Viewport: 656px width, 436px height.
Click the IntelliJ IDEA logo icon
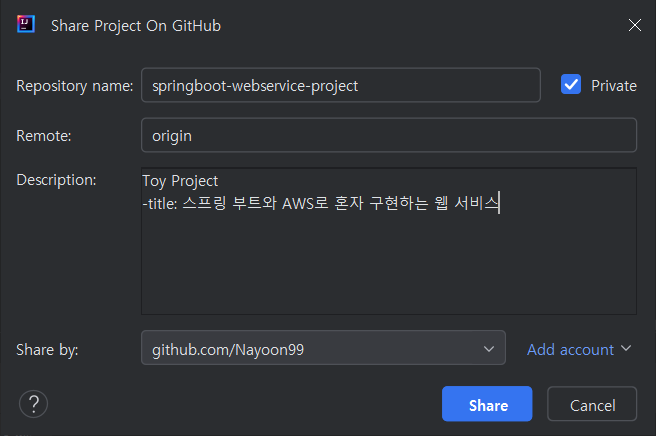pos(26,24)
